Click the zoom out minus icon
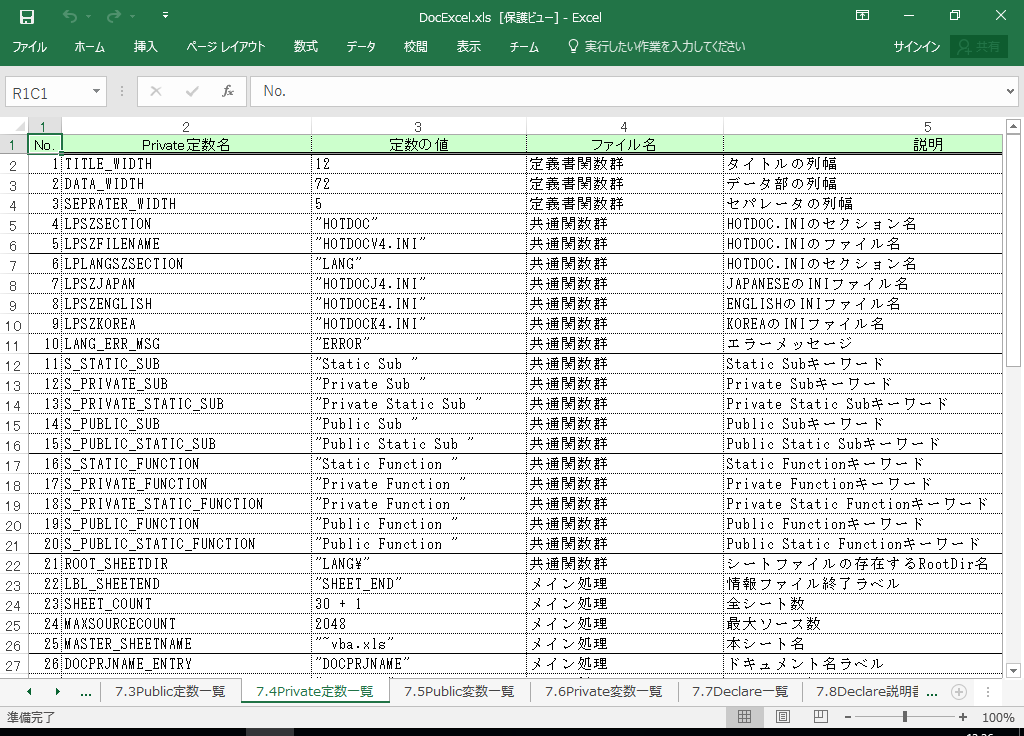Screen dimensions: 1024x736 (x=849, y=717)
